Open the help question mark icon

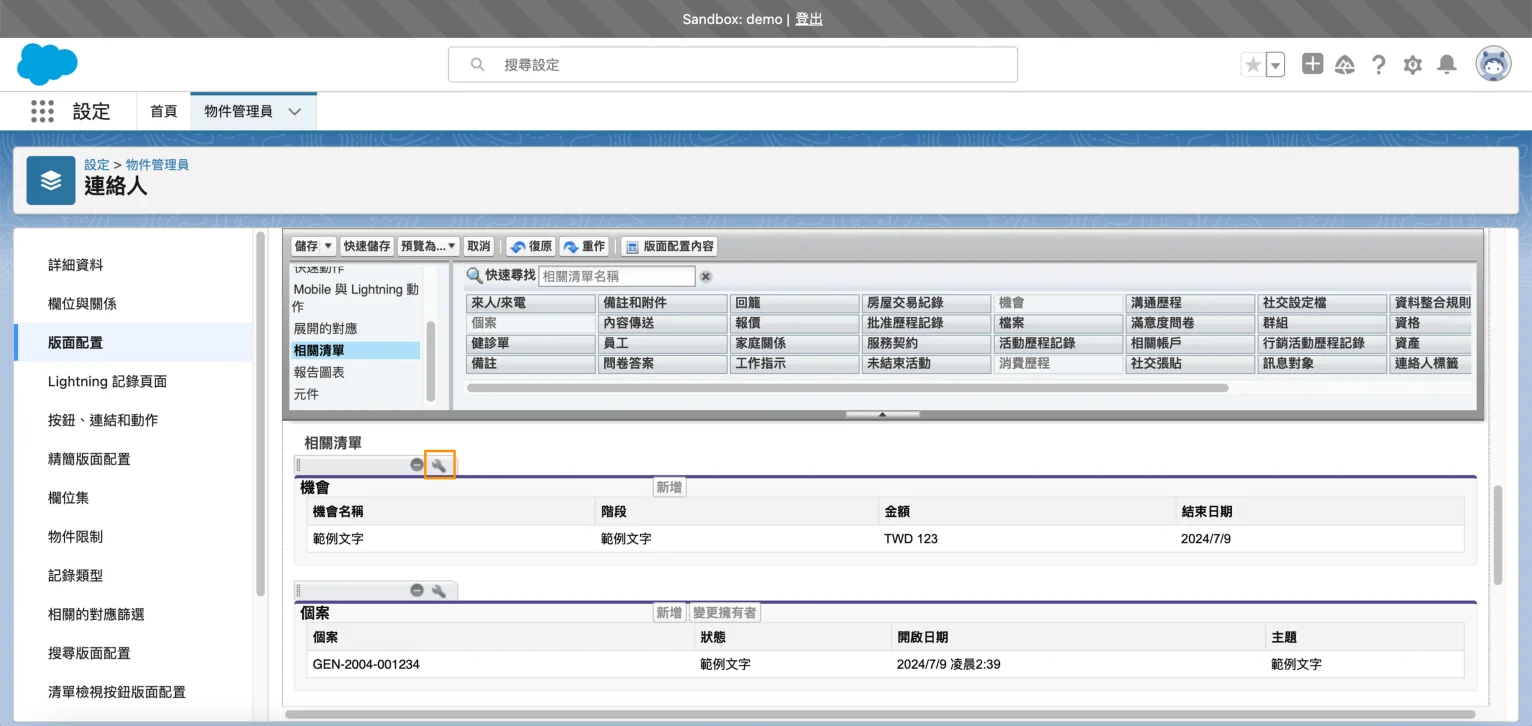(1379, 65)
